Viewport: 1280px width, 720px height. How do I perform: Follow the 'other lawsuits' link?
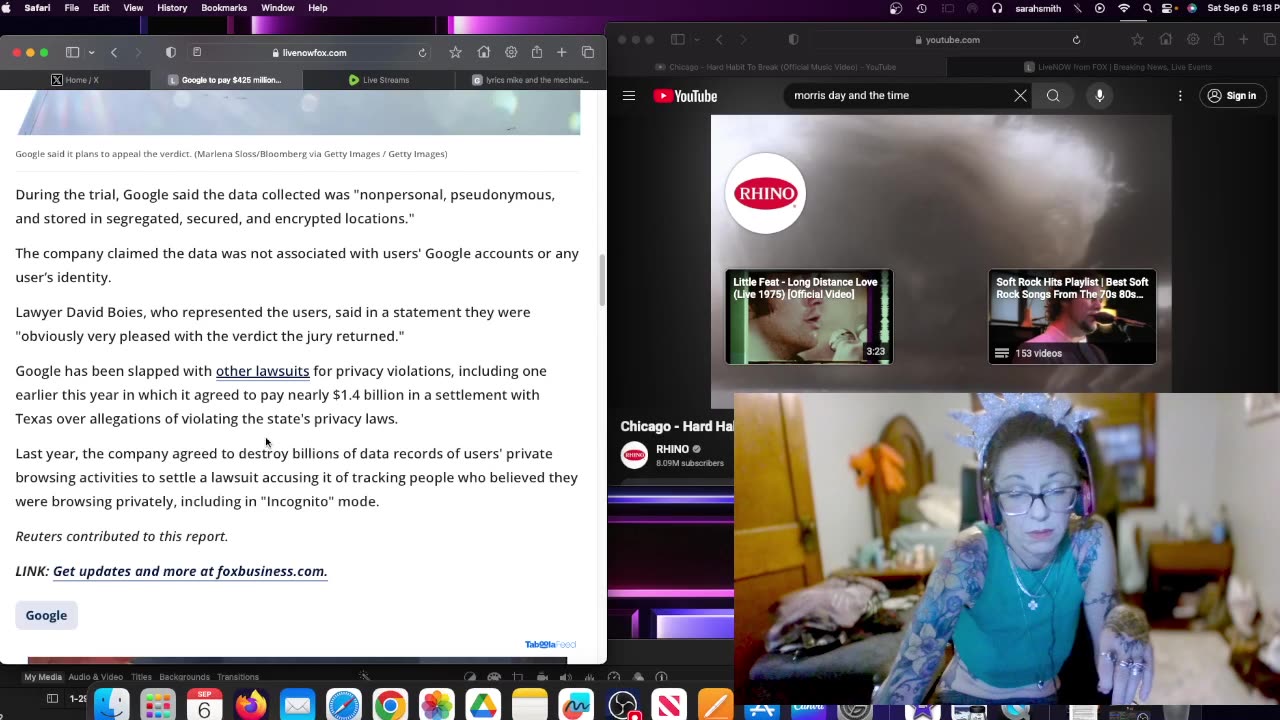262,371
